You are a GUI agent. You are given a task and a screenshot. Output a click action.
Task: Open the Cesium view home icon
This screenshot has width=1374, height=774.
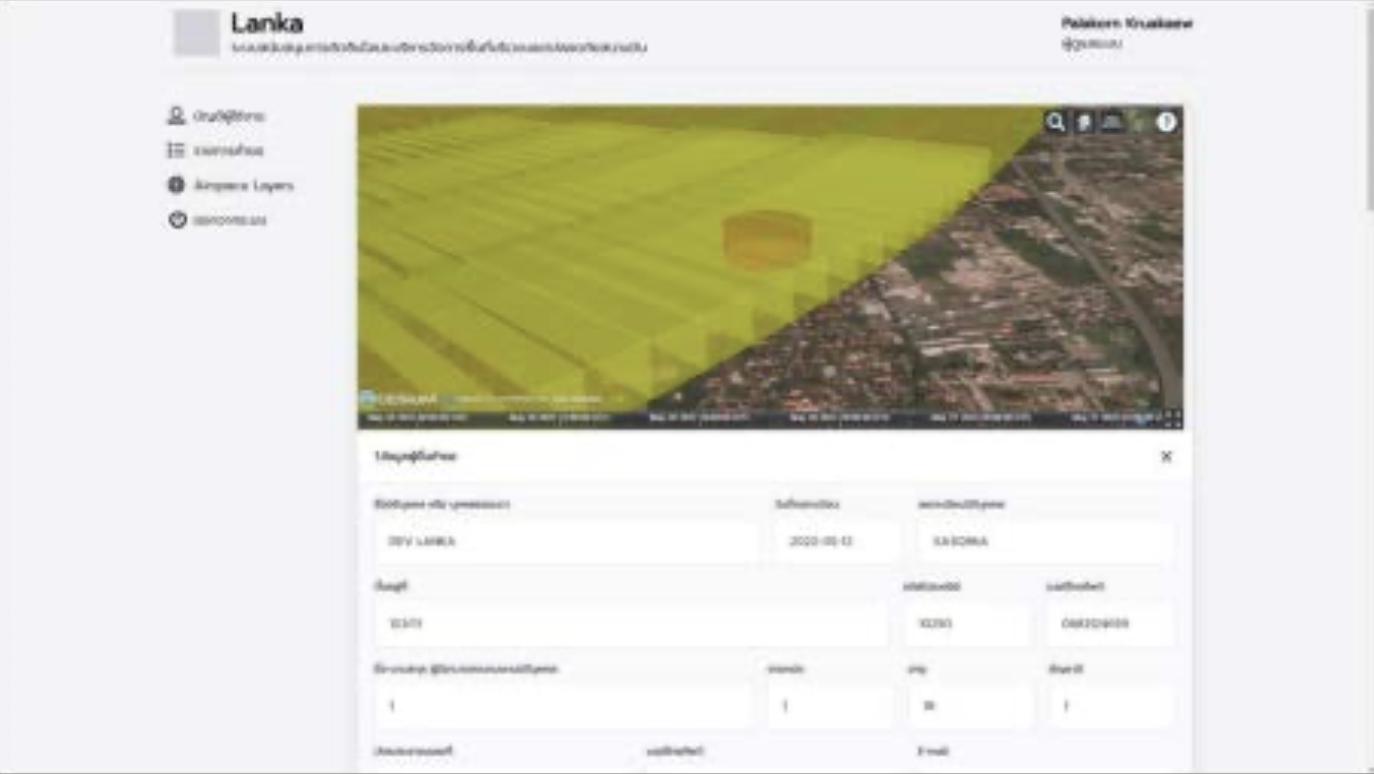click(x=1084, y=122)
